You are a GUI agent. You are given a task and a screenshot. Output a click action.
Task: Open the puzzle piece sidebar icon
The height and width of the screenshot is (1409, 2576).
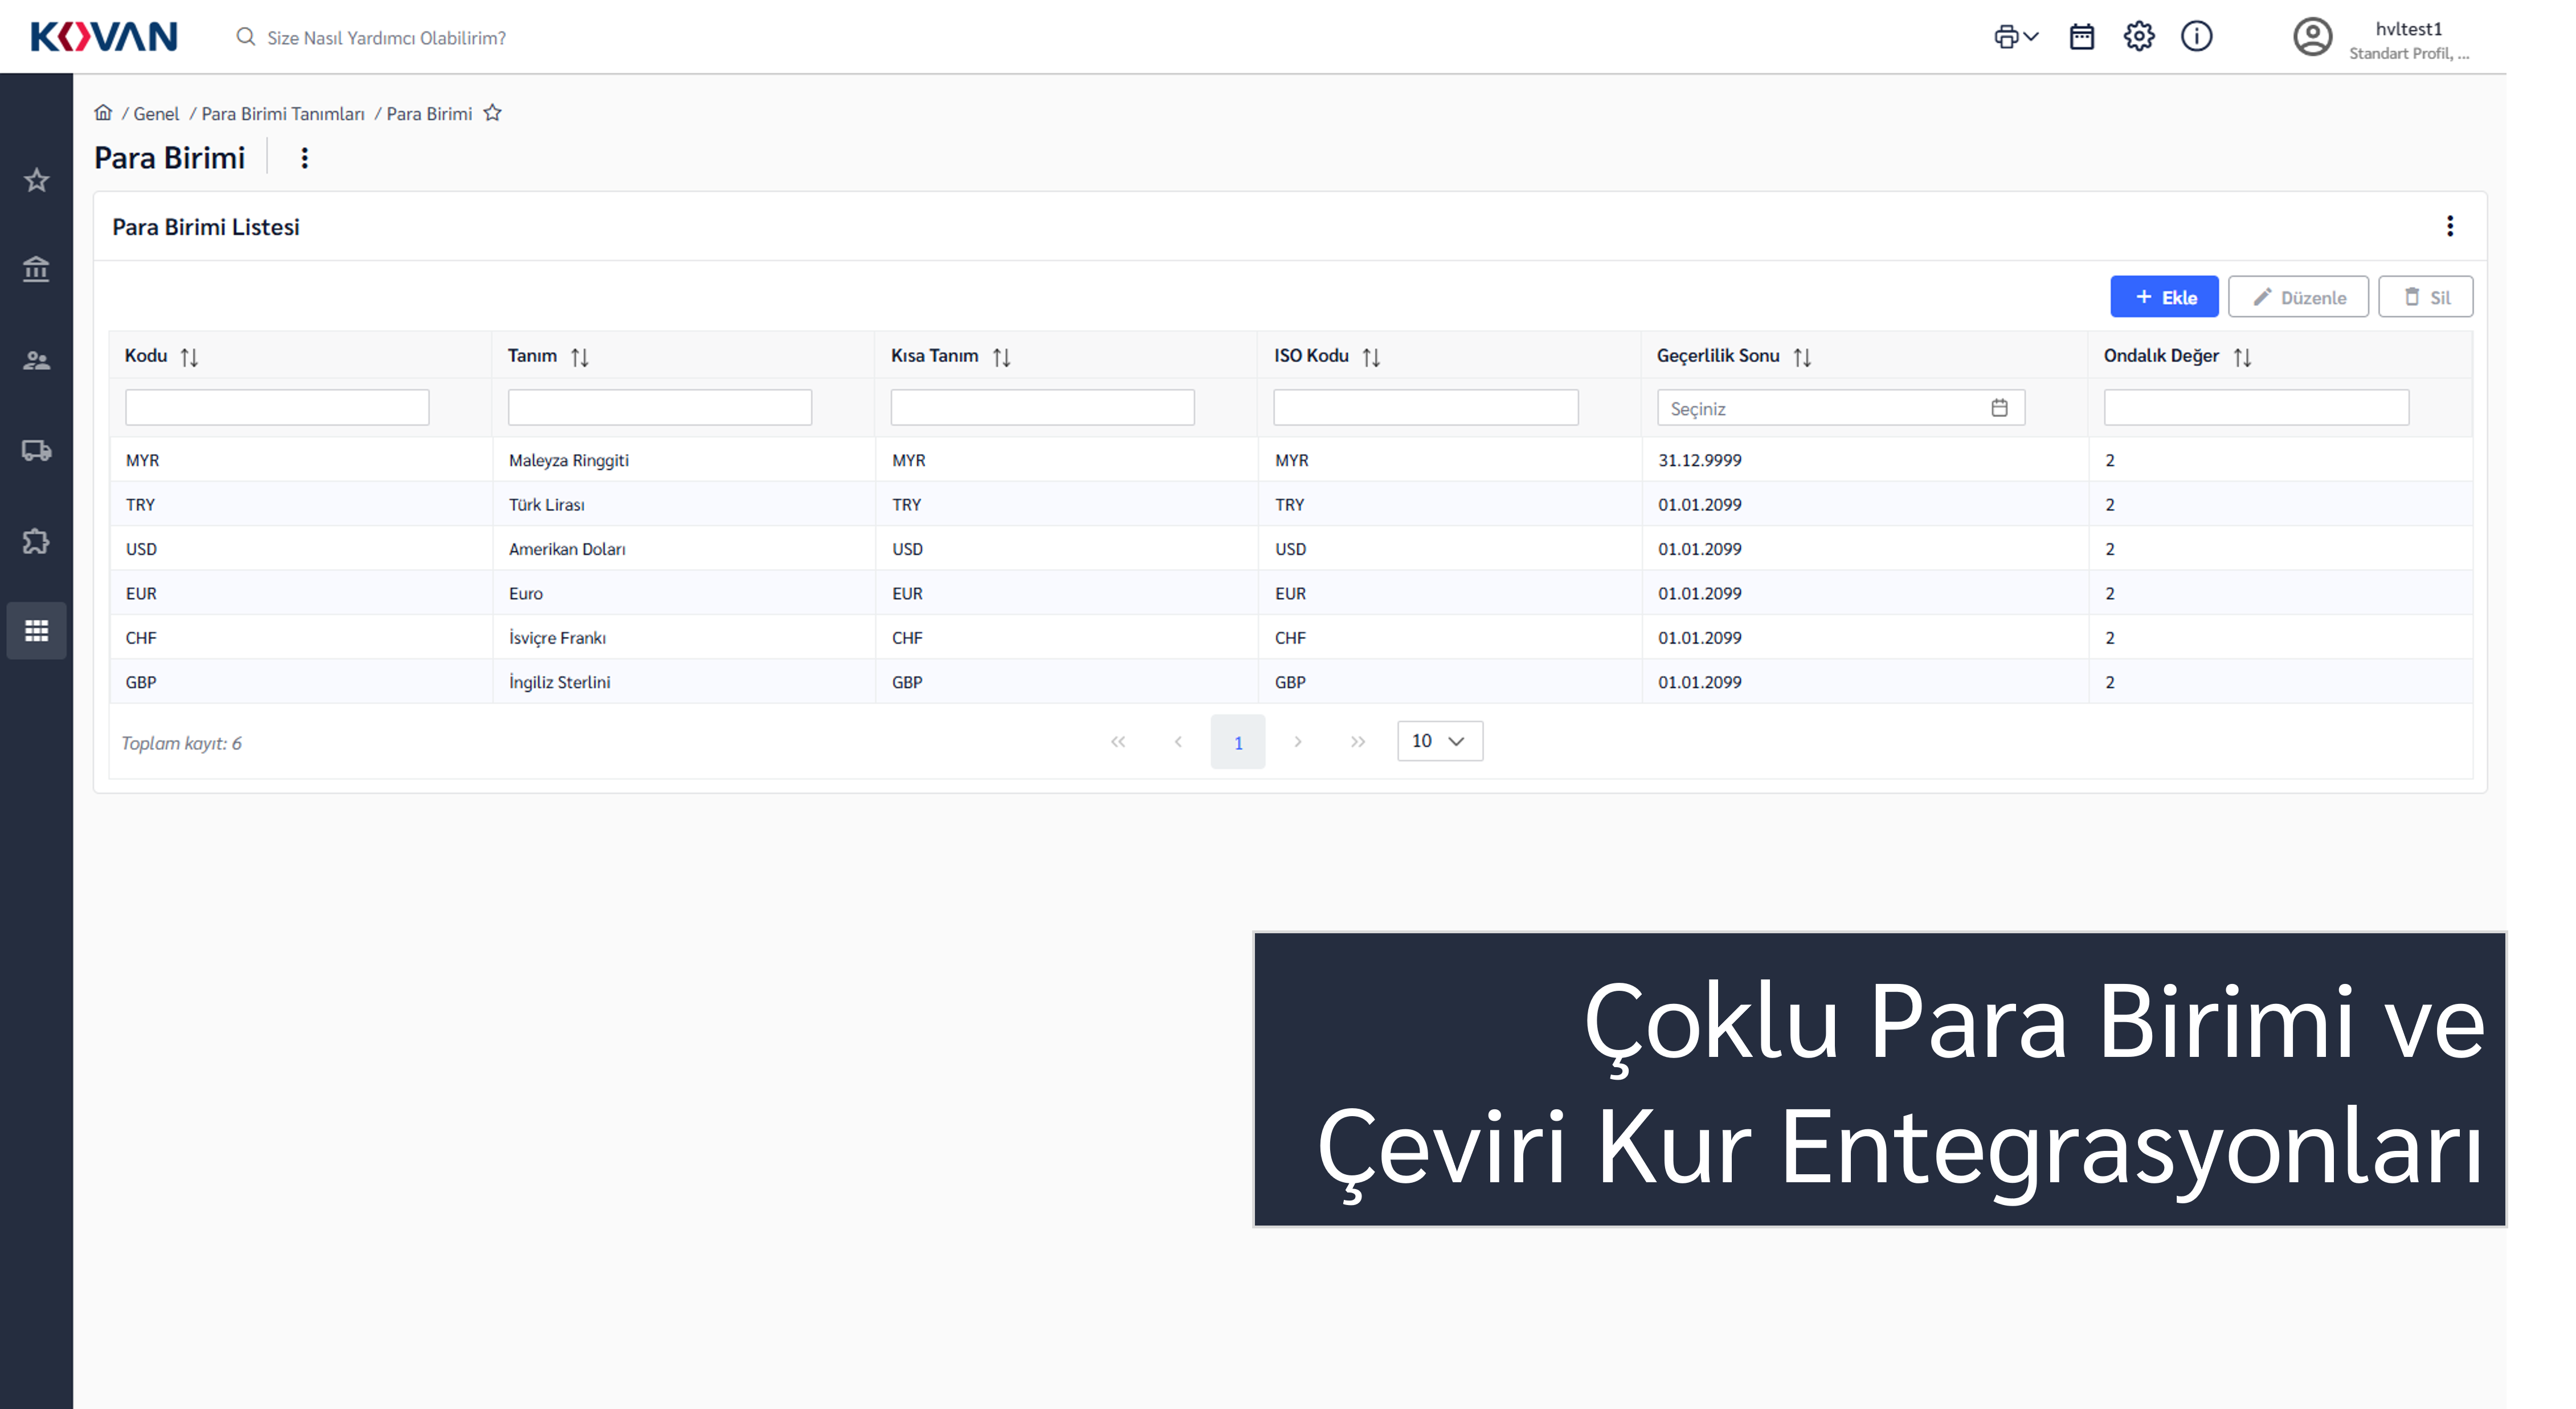[x=36, y=541]
